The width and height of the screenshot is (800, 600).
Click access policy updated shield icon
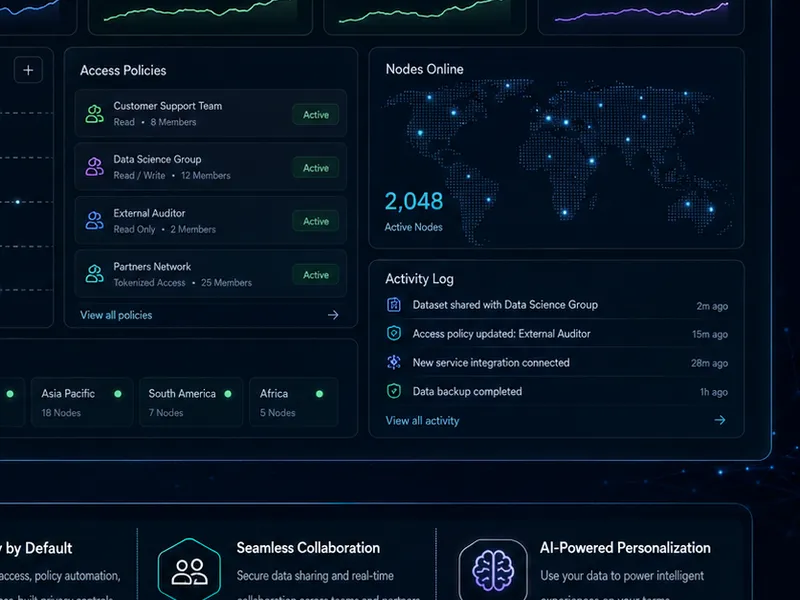pyautogui.click(x=394, y=333)
